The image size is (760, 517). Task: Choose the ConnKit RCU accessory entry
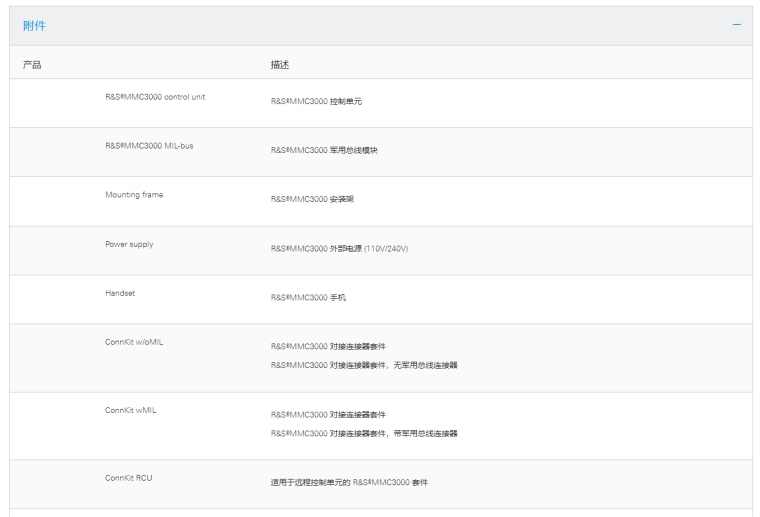pyautogui.click(x=129, y=478)
